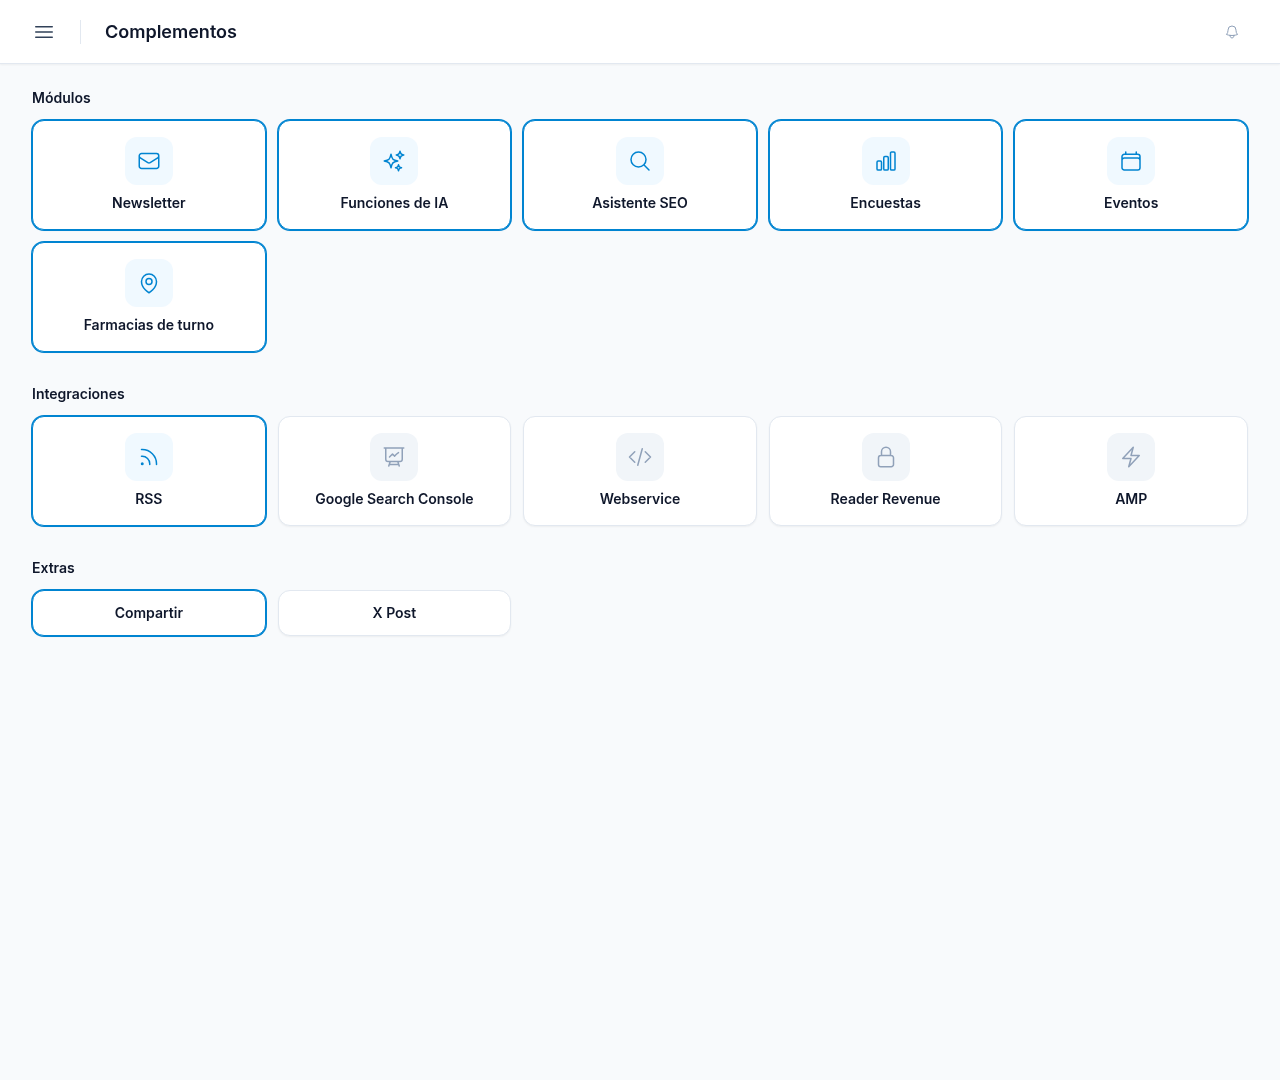
Task: Enable the AMP lightning bolt icon
Action: tap(1131, 457)
